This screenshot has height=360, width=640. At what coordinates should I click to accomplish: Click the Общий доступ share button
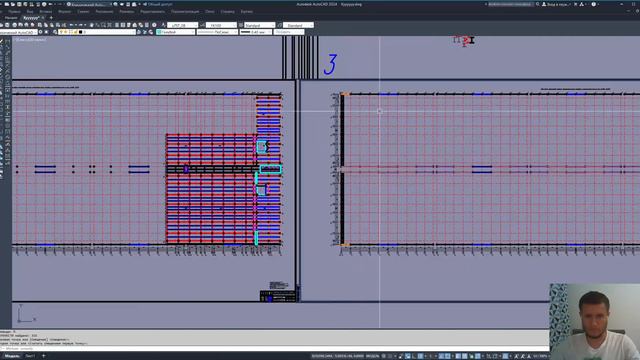[x=157, y=4]
